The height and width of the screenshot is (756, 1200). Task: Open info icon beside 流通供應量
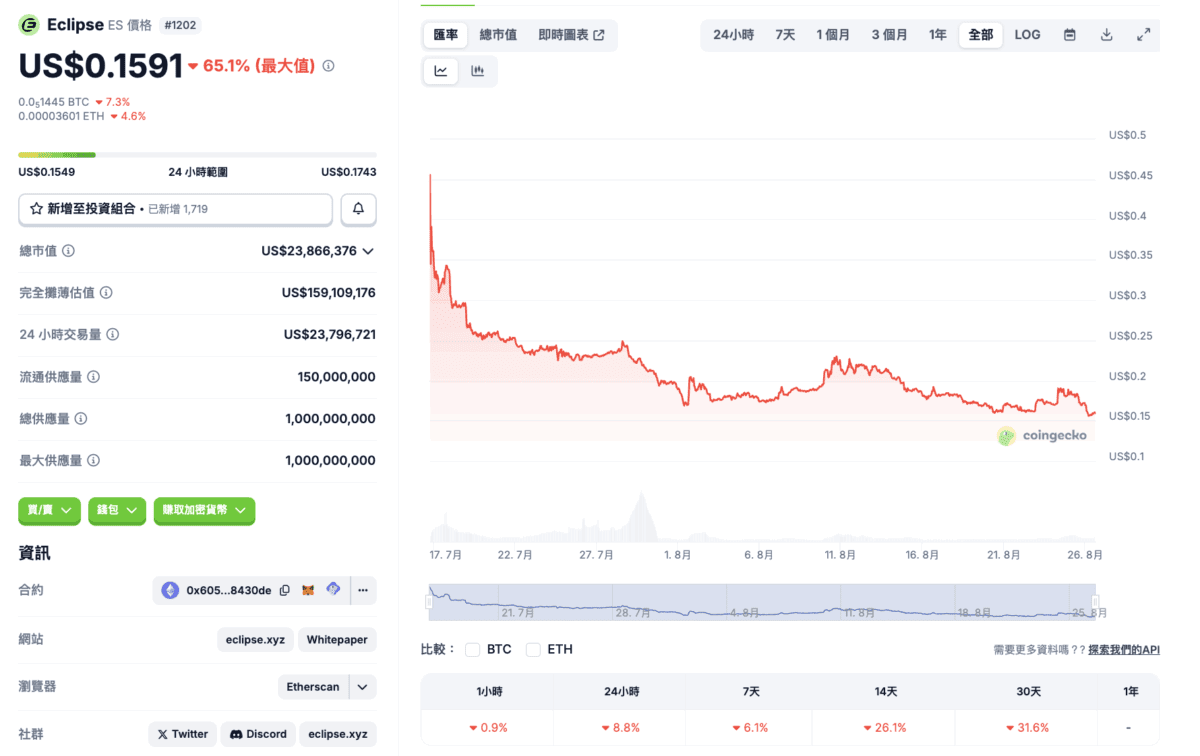(93, 377)
